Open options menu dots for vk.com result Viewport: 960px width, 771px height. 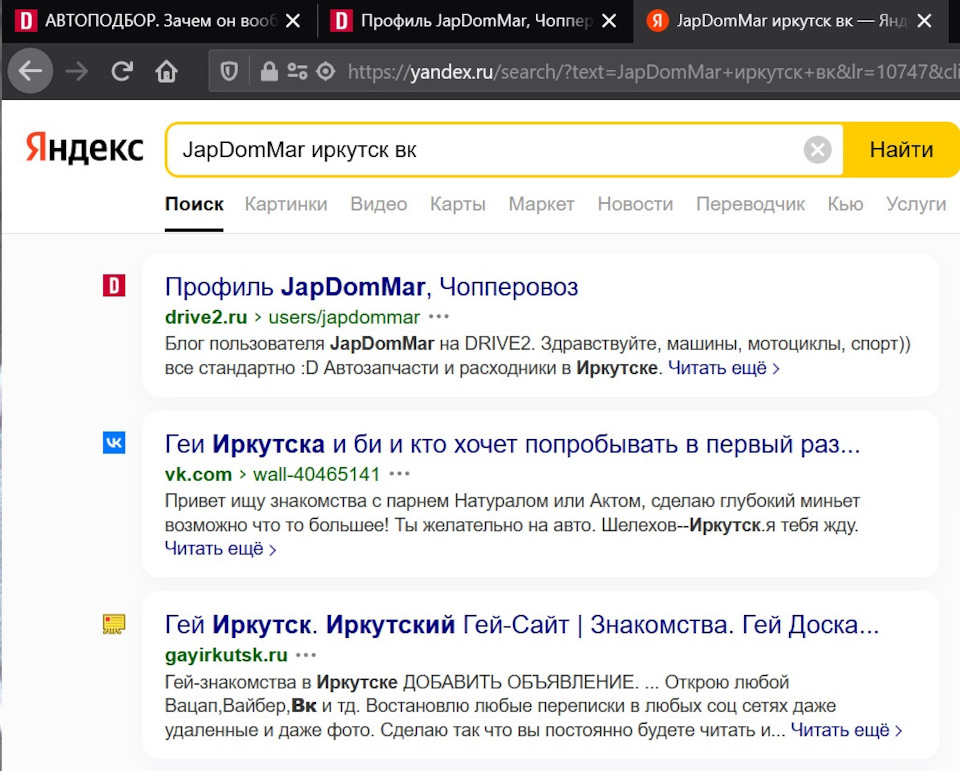point(399,473)
